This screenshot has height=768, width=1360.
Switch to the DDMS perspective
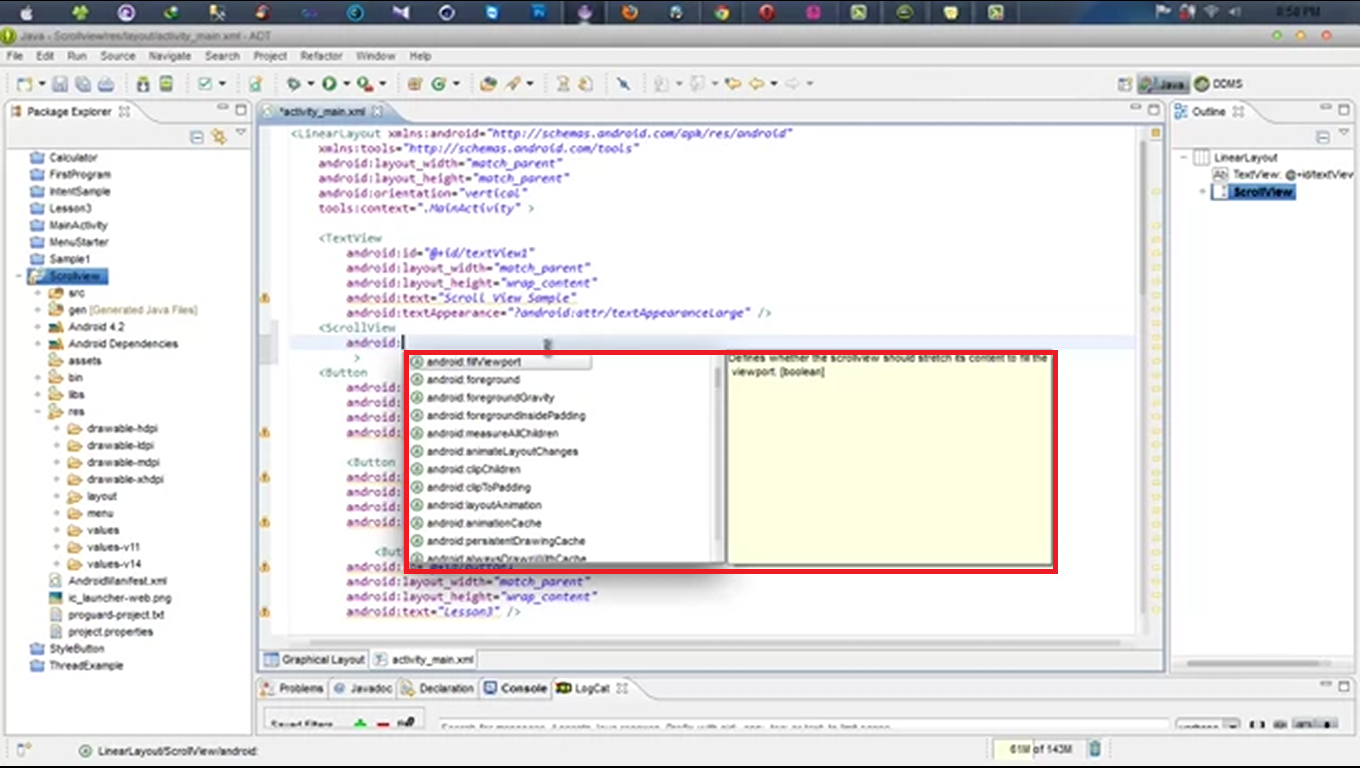pyautogui.click(x=1219, y=84)
